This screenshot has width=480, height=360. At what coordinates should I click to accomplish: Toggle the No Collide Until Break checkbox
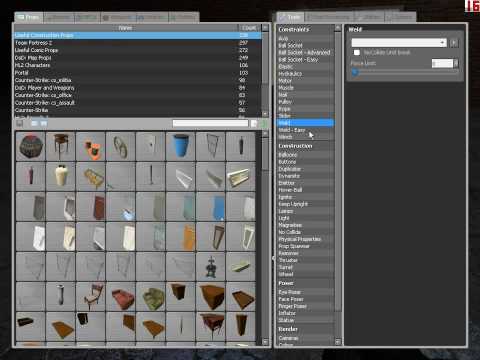tap(357, 52)
